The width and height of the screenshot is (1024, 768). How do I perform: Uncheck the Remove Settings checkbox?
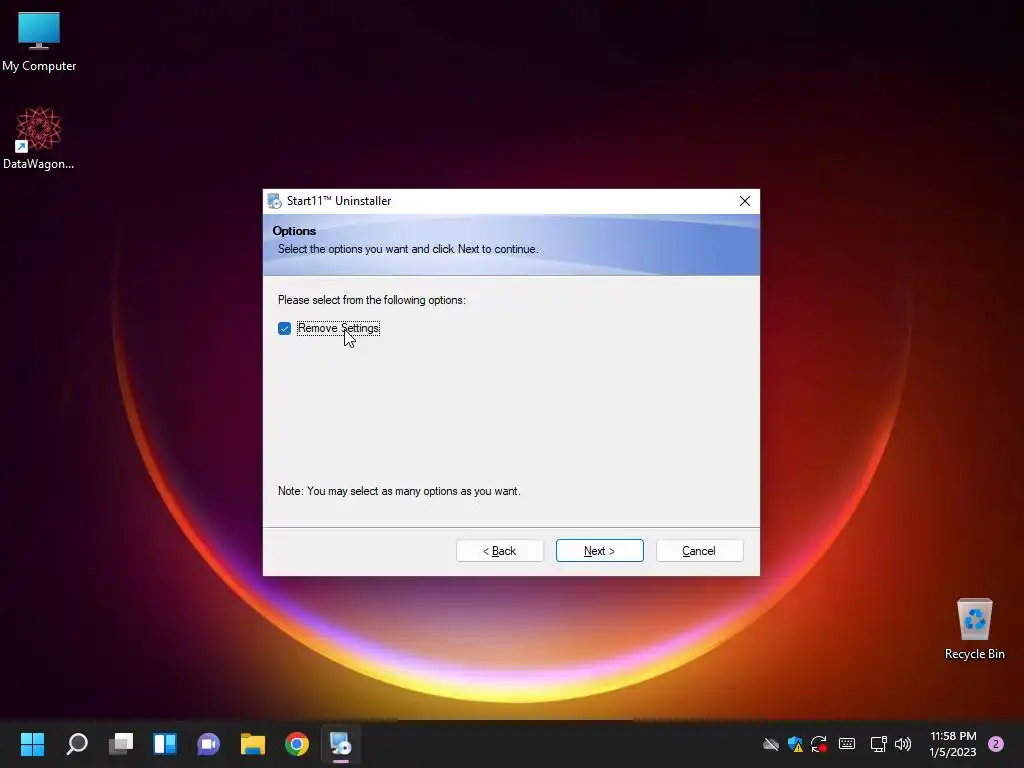[x=284, y=328]
